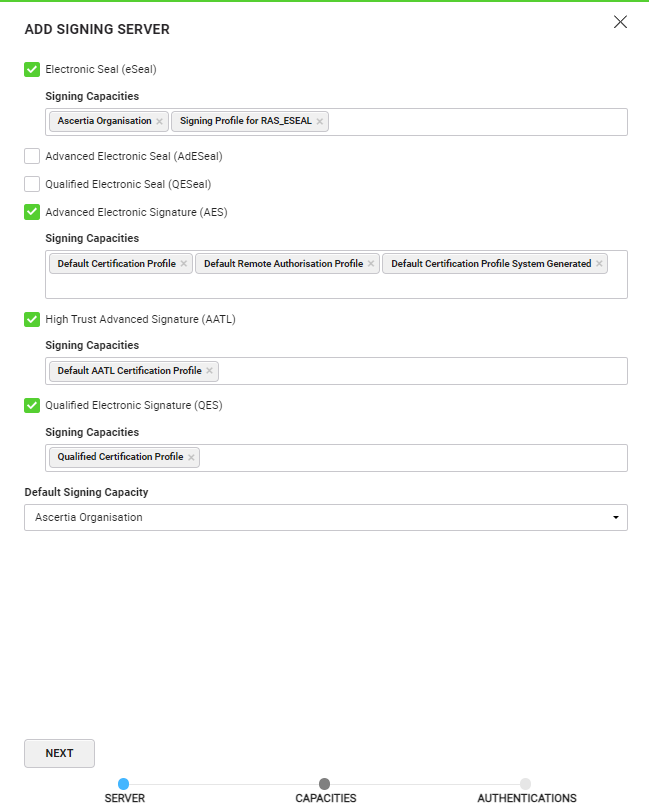Remove Qualified Certification Profile tag

[191, 458]
